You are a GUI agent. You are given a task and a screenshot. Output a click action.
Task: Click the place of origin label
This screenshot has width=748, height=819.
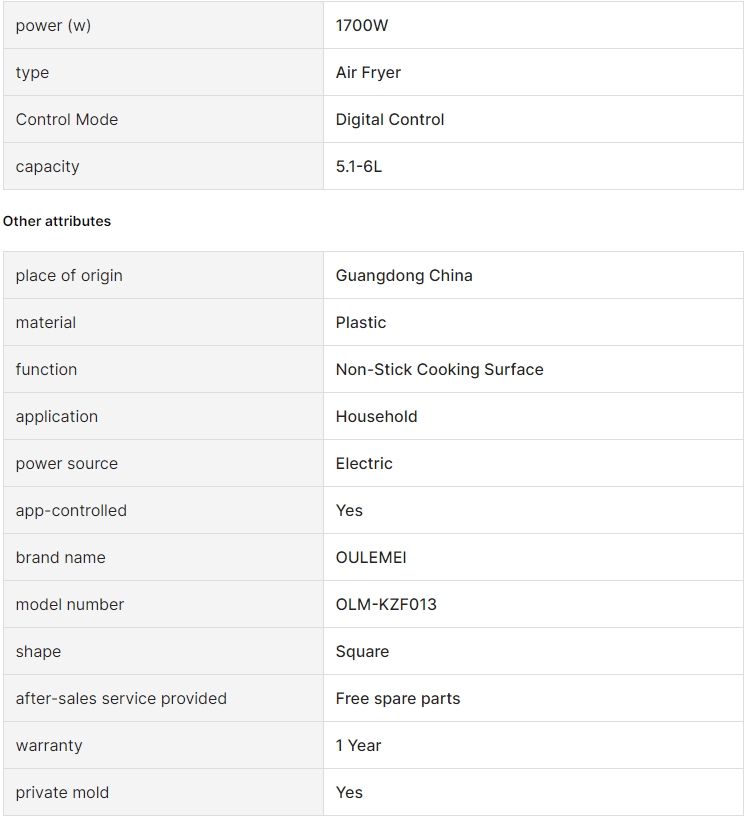click(x=69, y=276)
